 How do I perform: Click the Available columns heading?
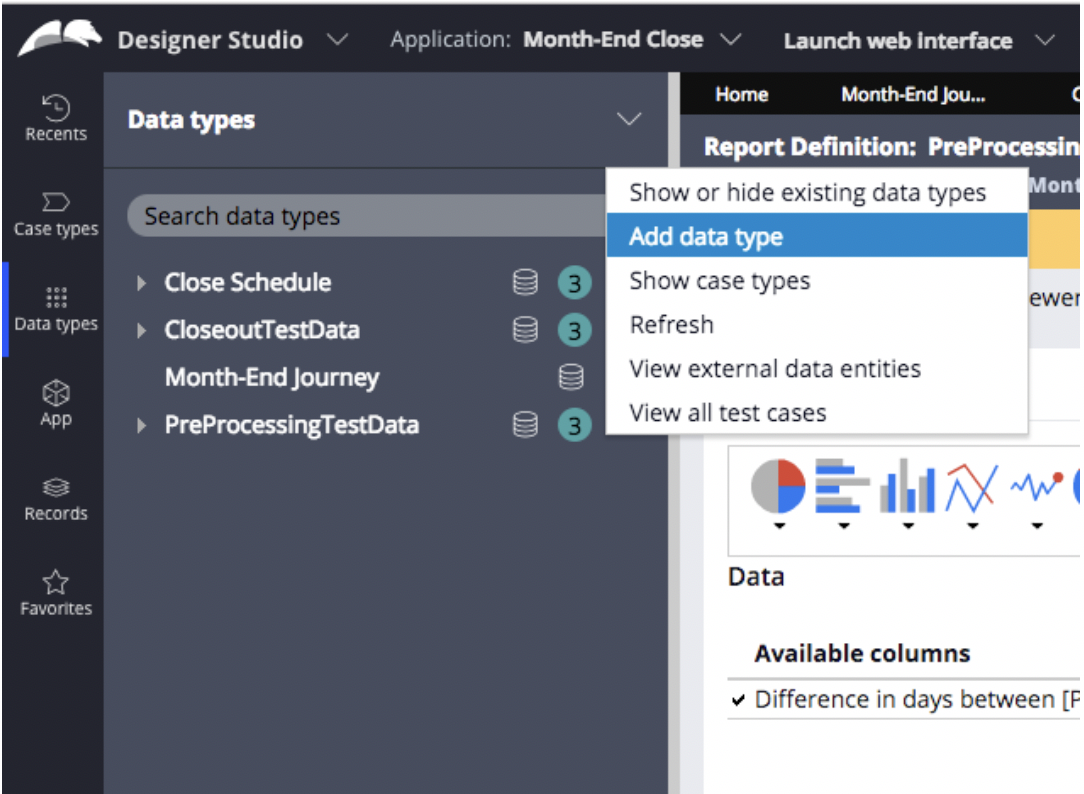pos(862,653)
